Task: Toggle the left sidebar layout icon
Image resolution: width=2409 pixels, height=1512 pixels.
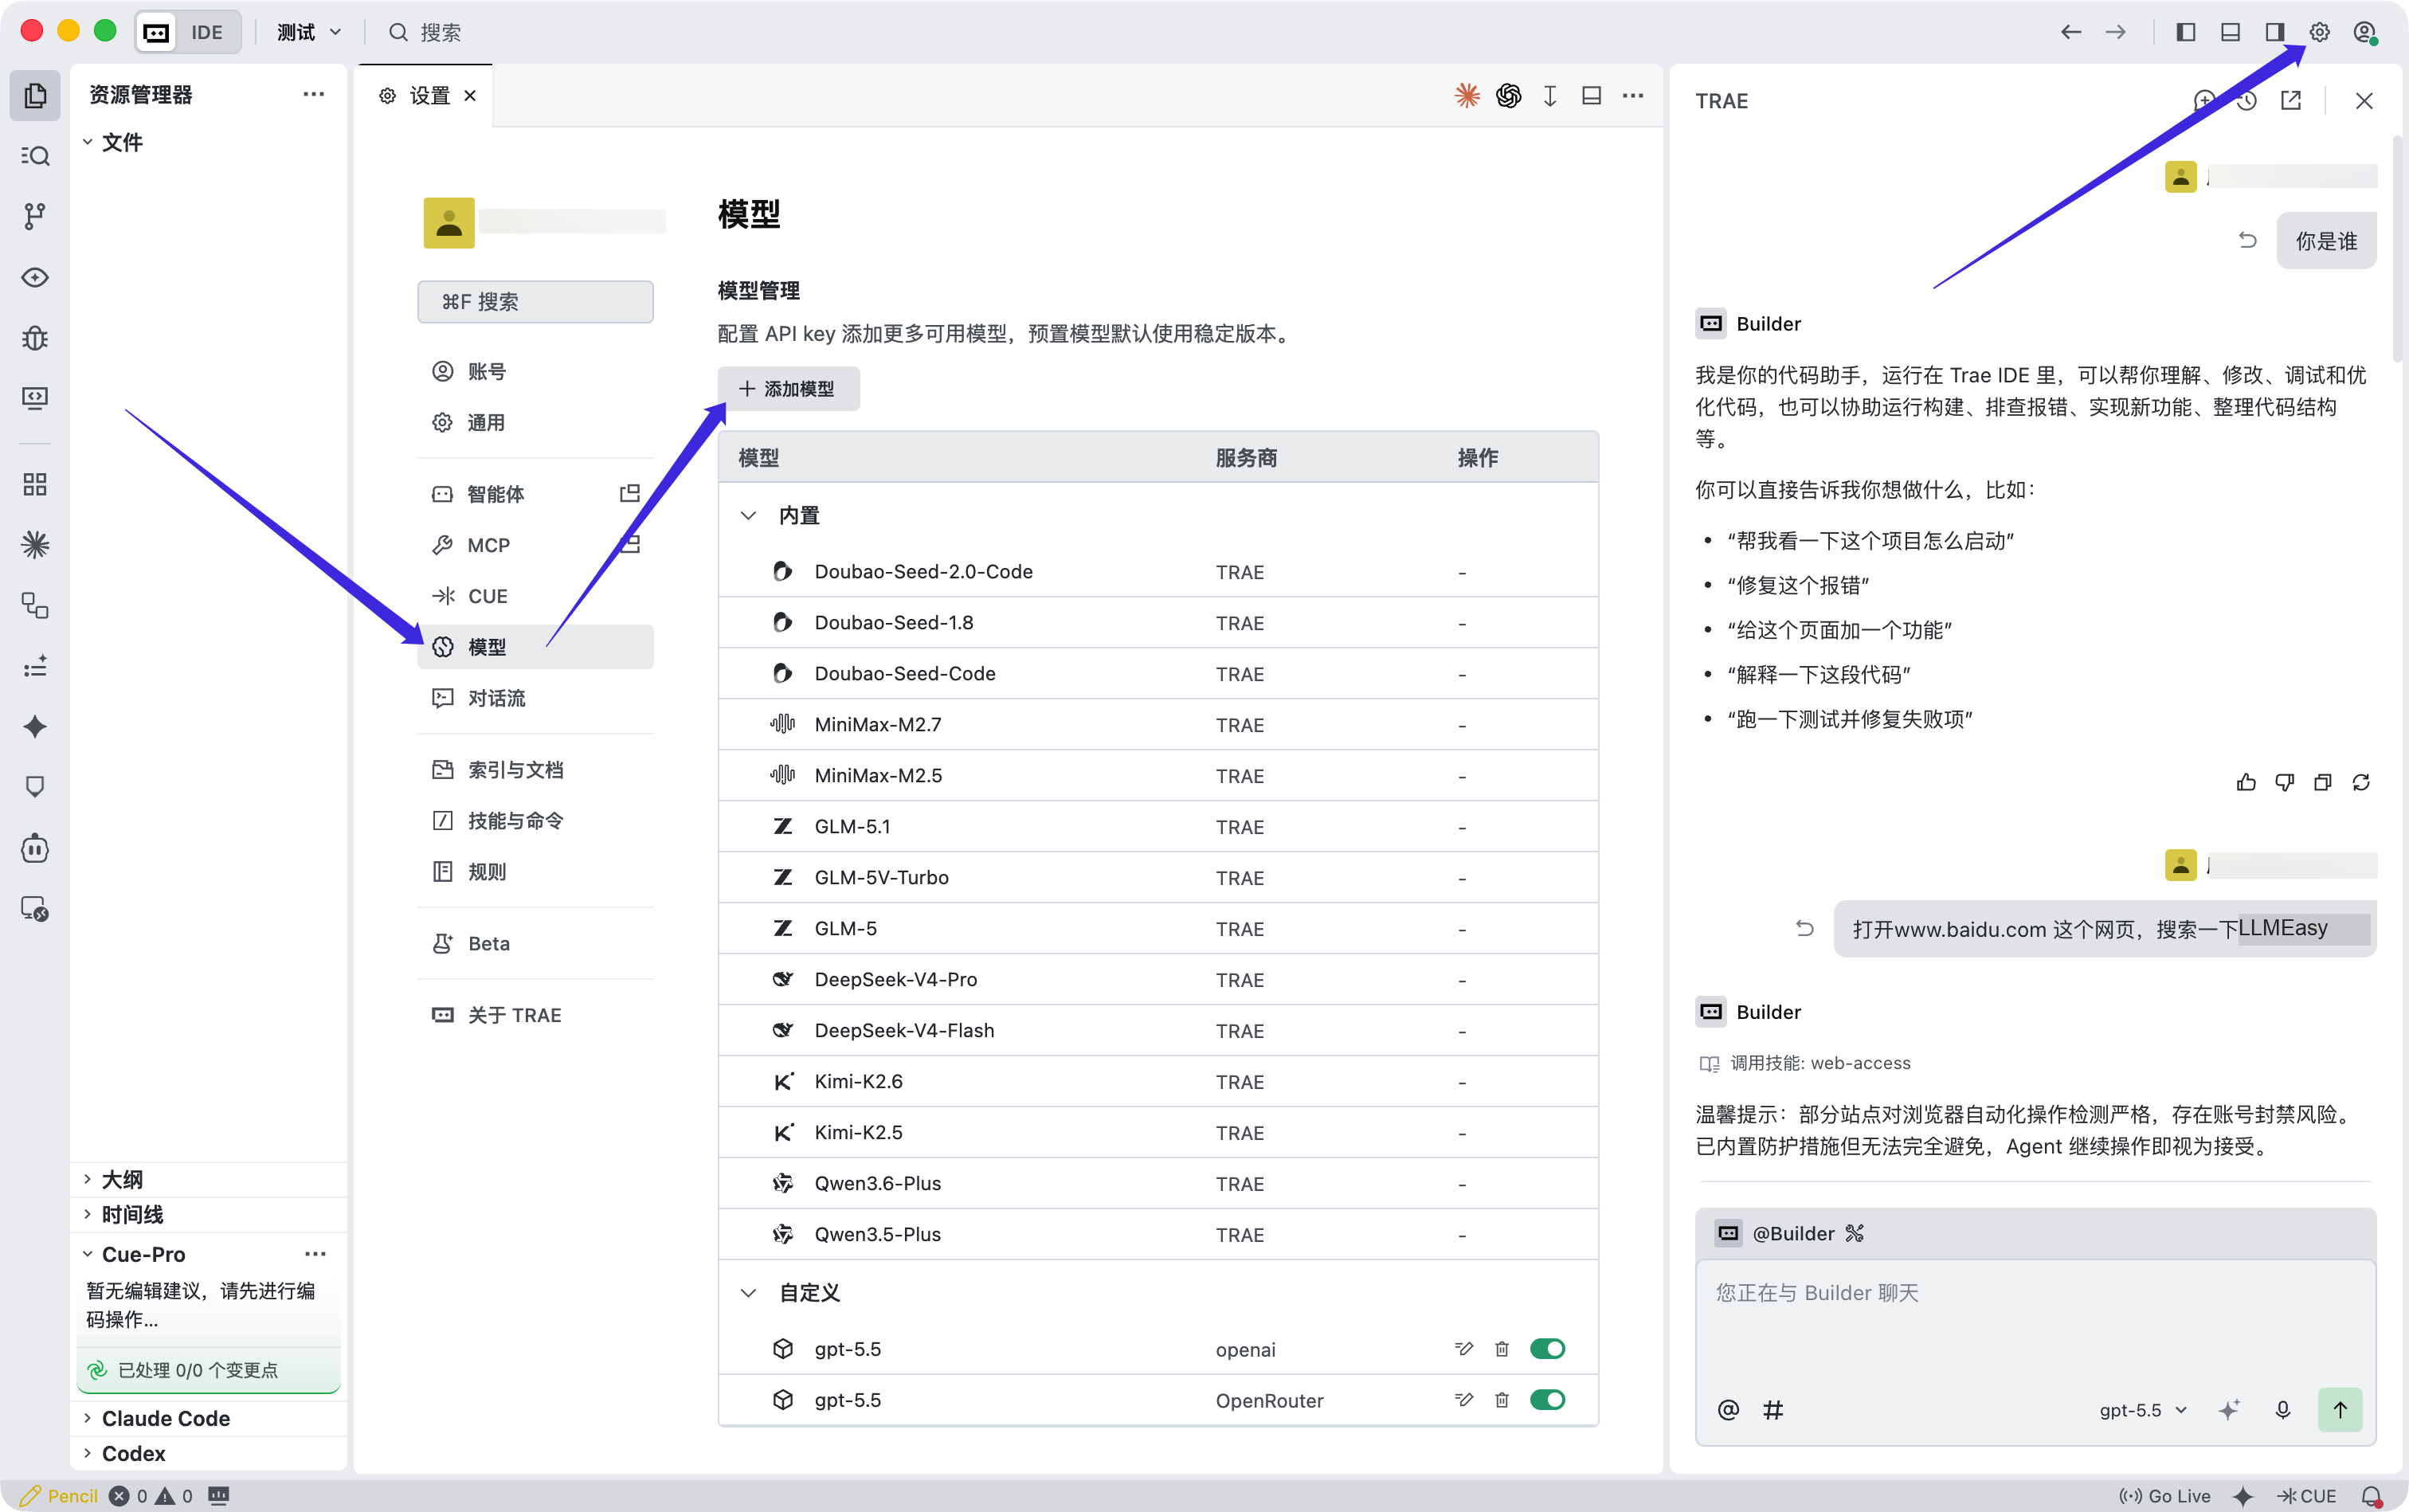Action: [x=2186, y=32]
